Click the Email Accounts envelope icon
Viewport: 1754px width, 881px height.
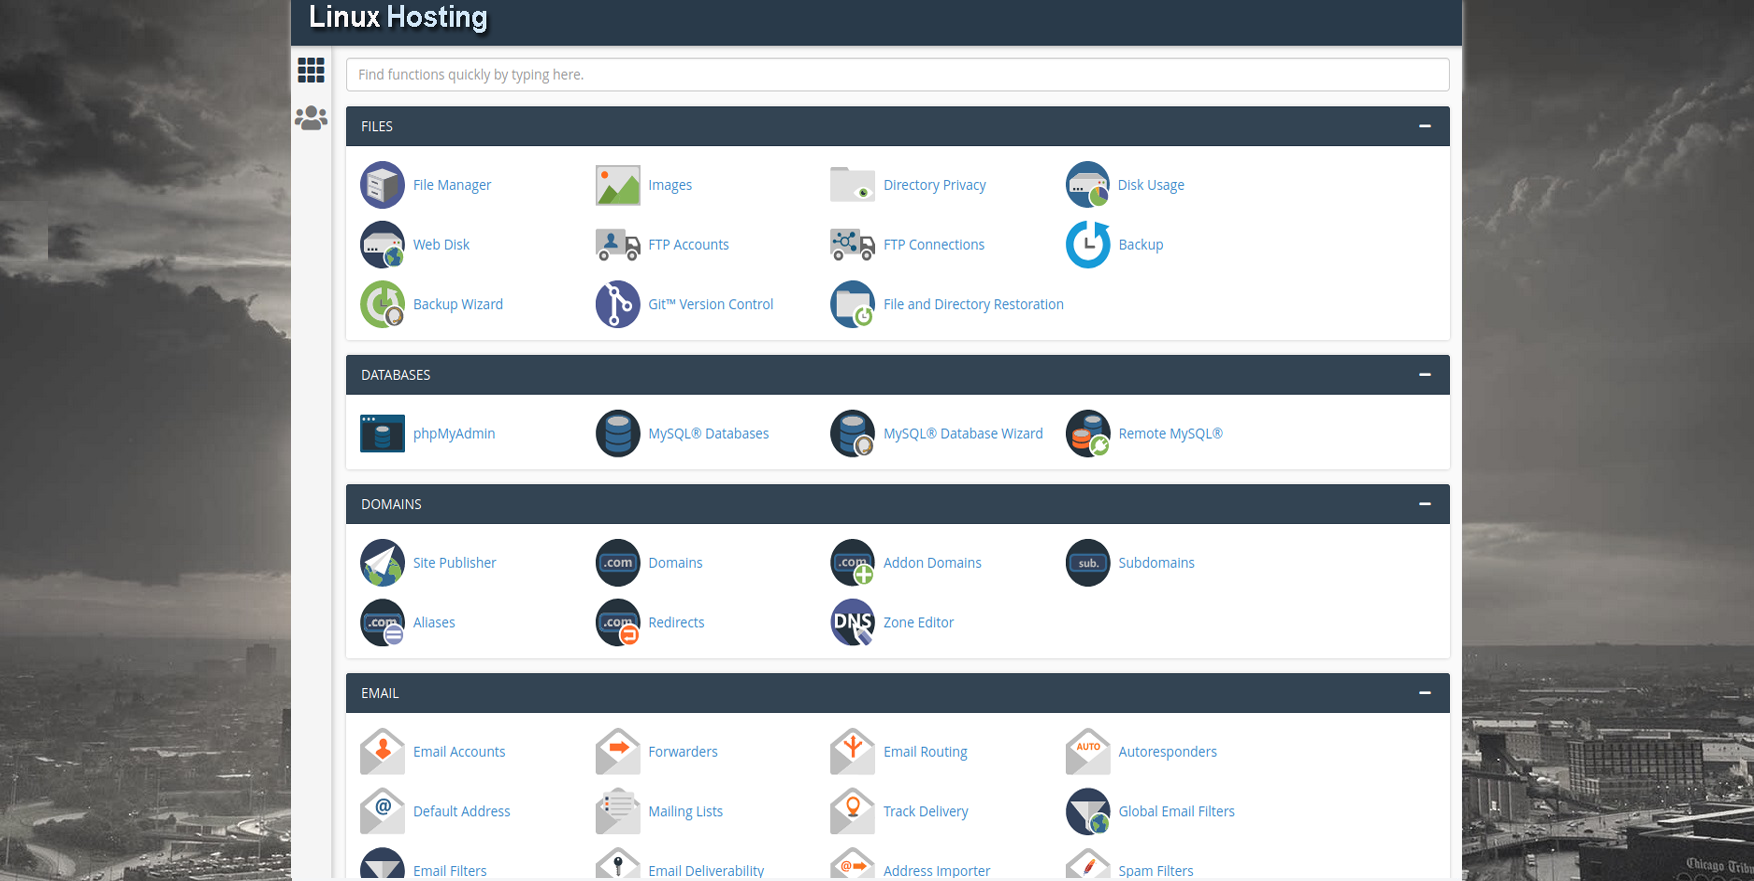pyautogui.click(x=382, y=752)
